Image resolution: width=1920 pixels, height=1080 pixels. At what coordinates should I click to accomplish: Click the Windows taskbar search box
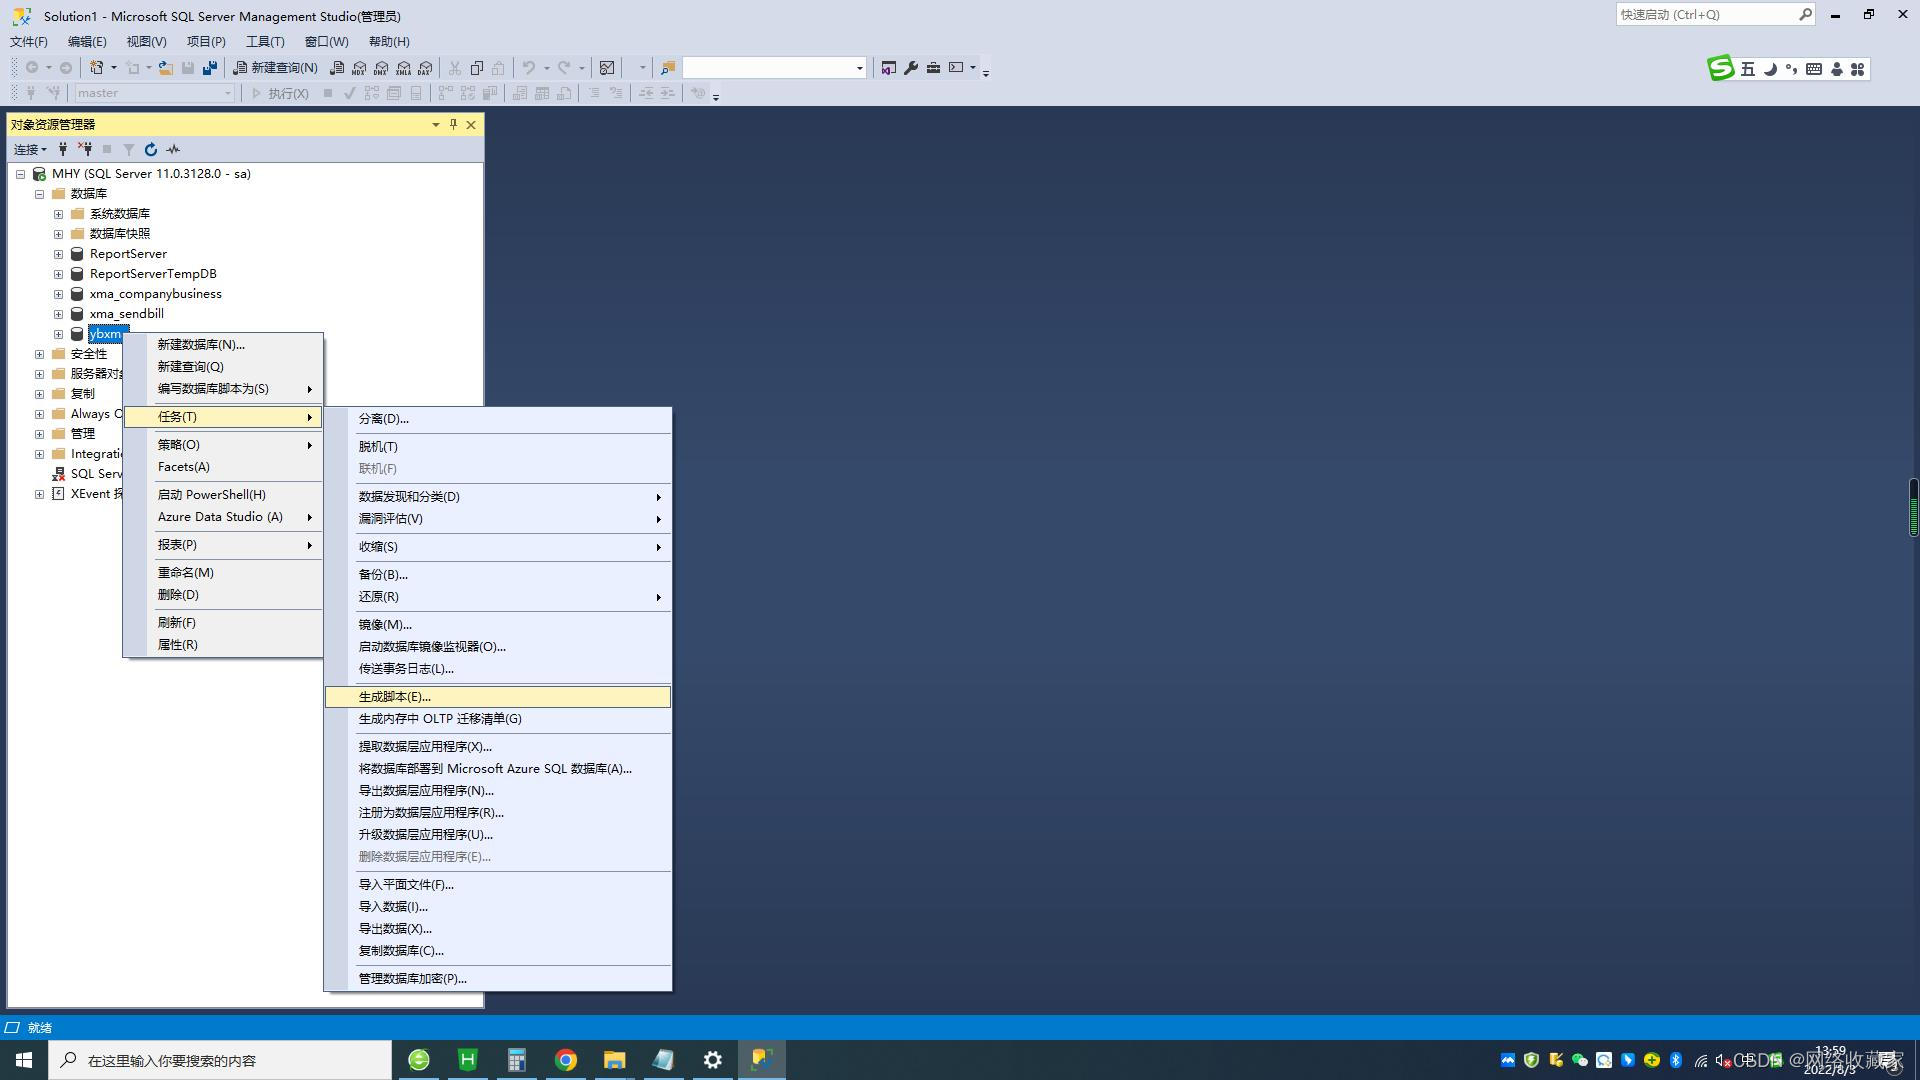(200, 1059)
